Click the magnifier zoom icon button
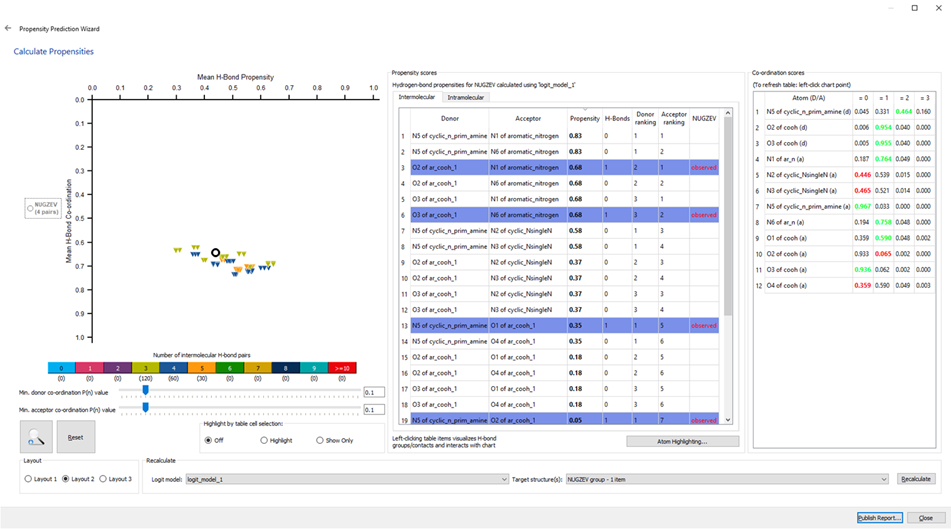Screen dimensions: 951x529 pyautogui.click(x=36, y=437)
